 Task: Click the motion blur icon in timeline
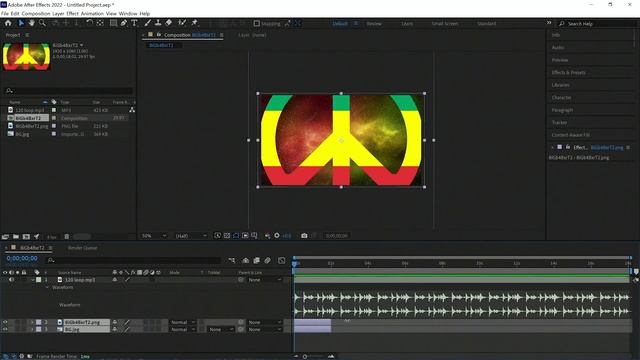click(x=267, y=260)
